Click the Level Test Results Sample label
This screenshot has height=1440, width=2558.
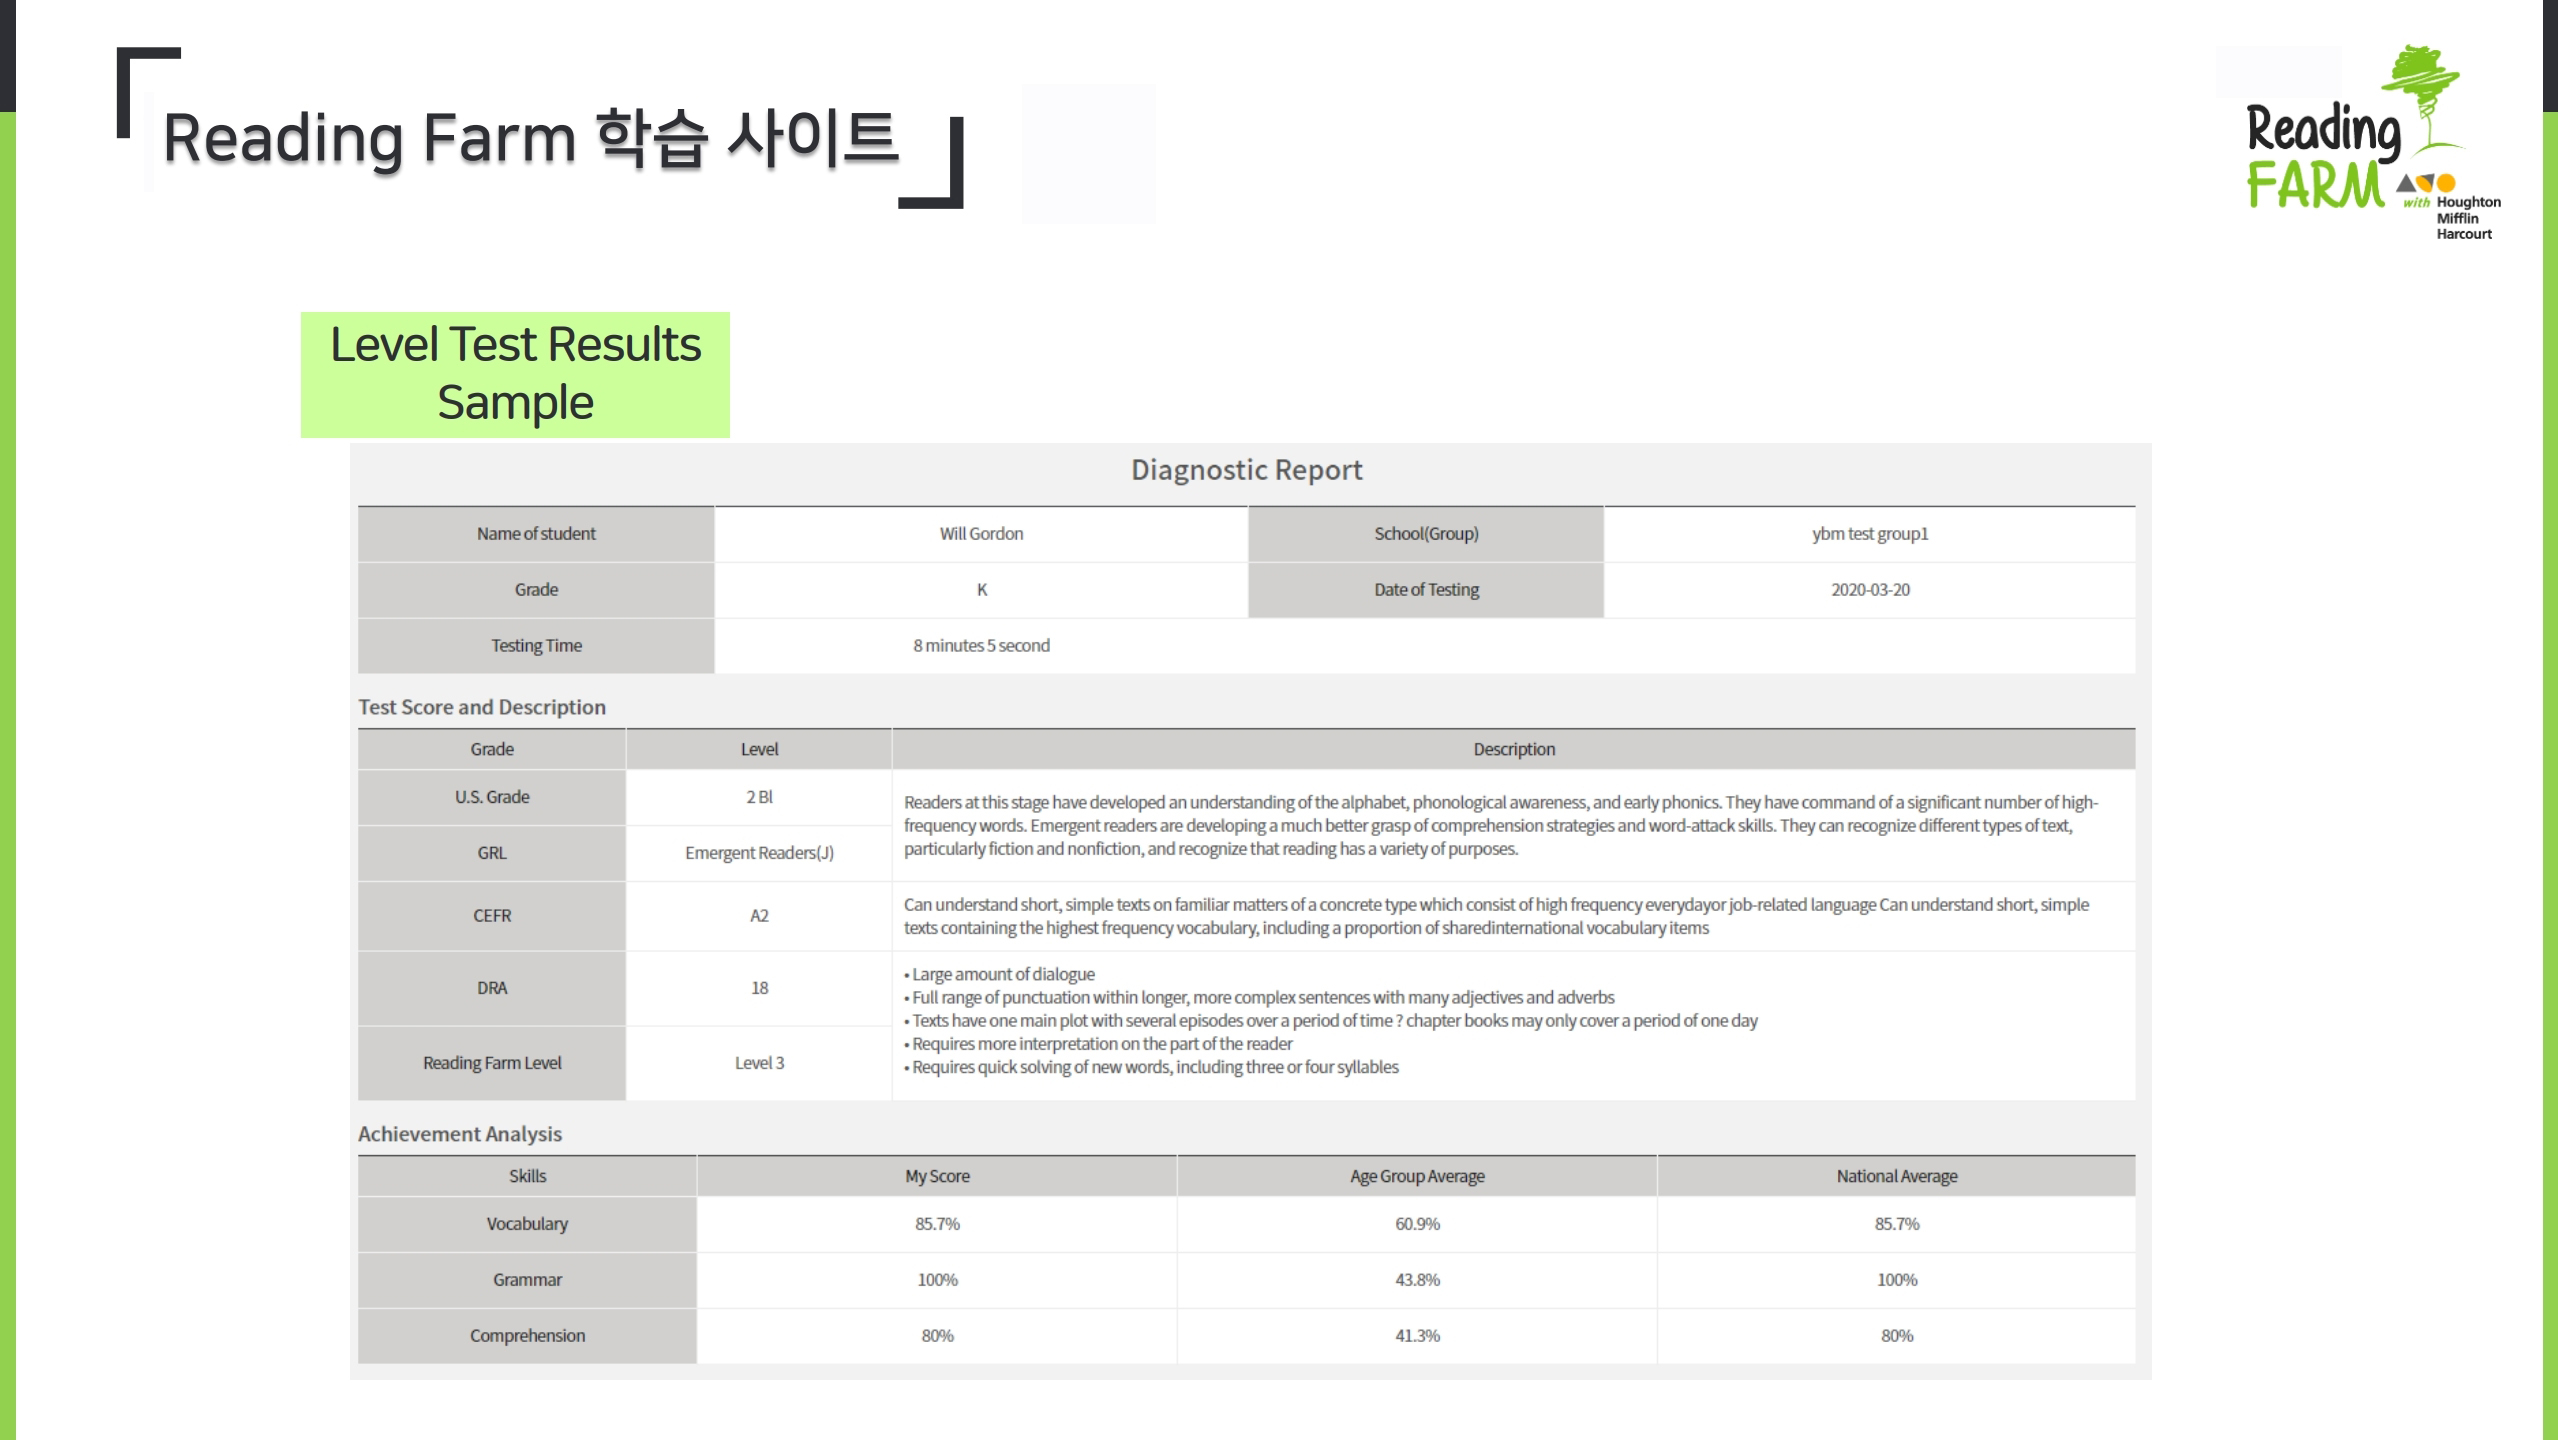[515, 374]
